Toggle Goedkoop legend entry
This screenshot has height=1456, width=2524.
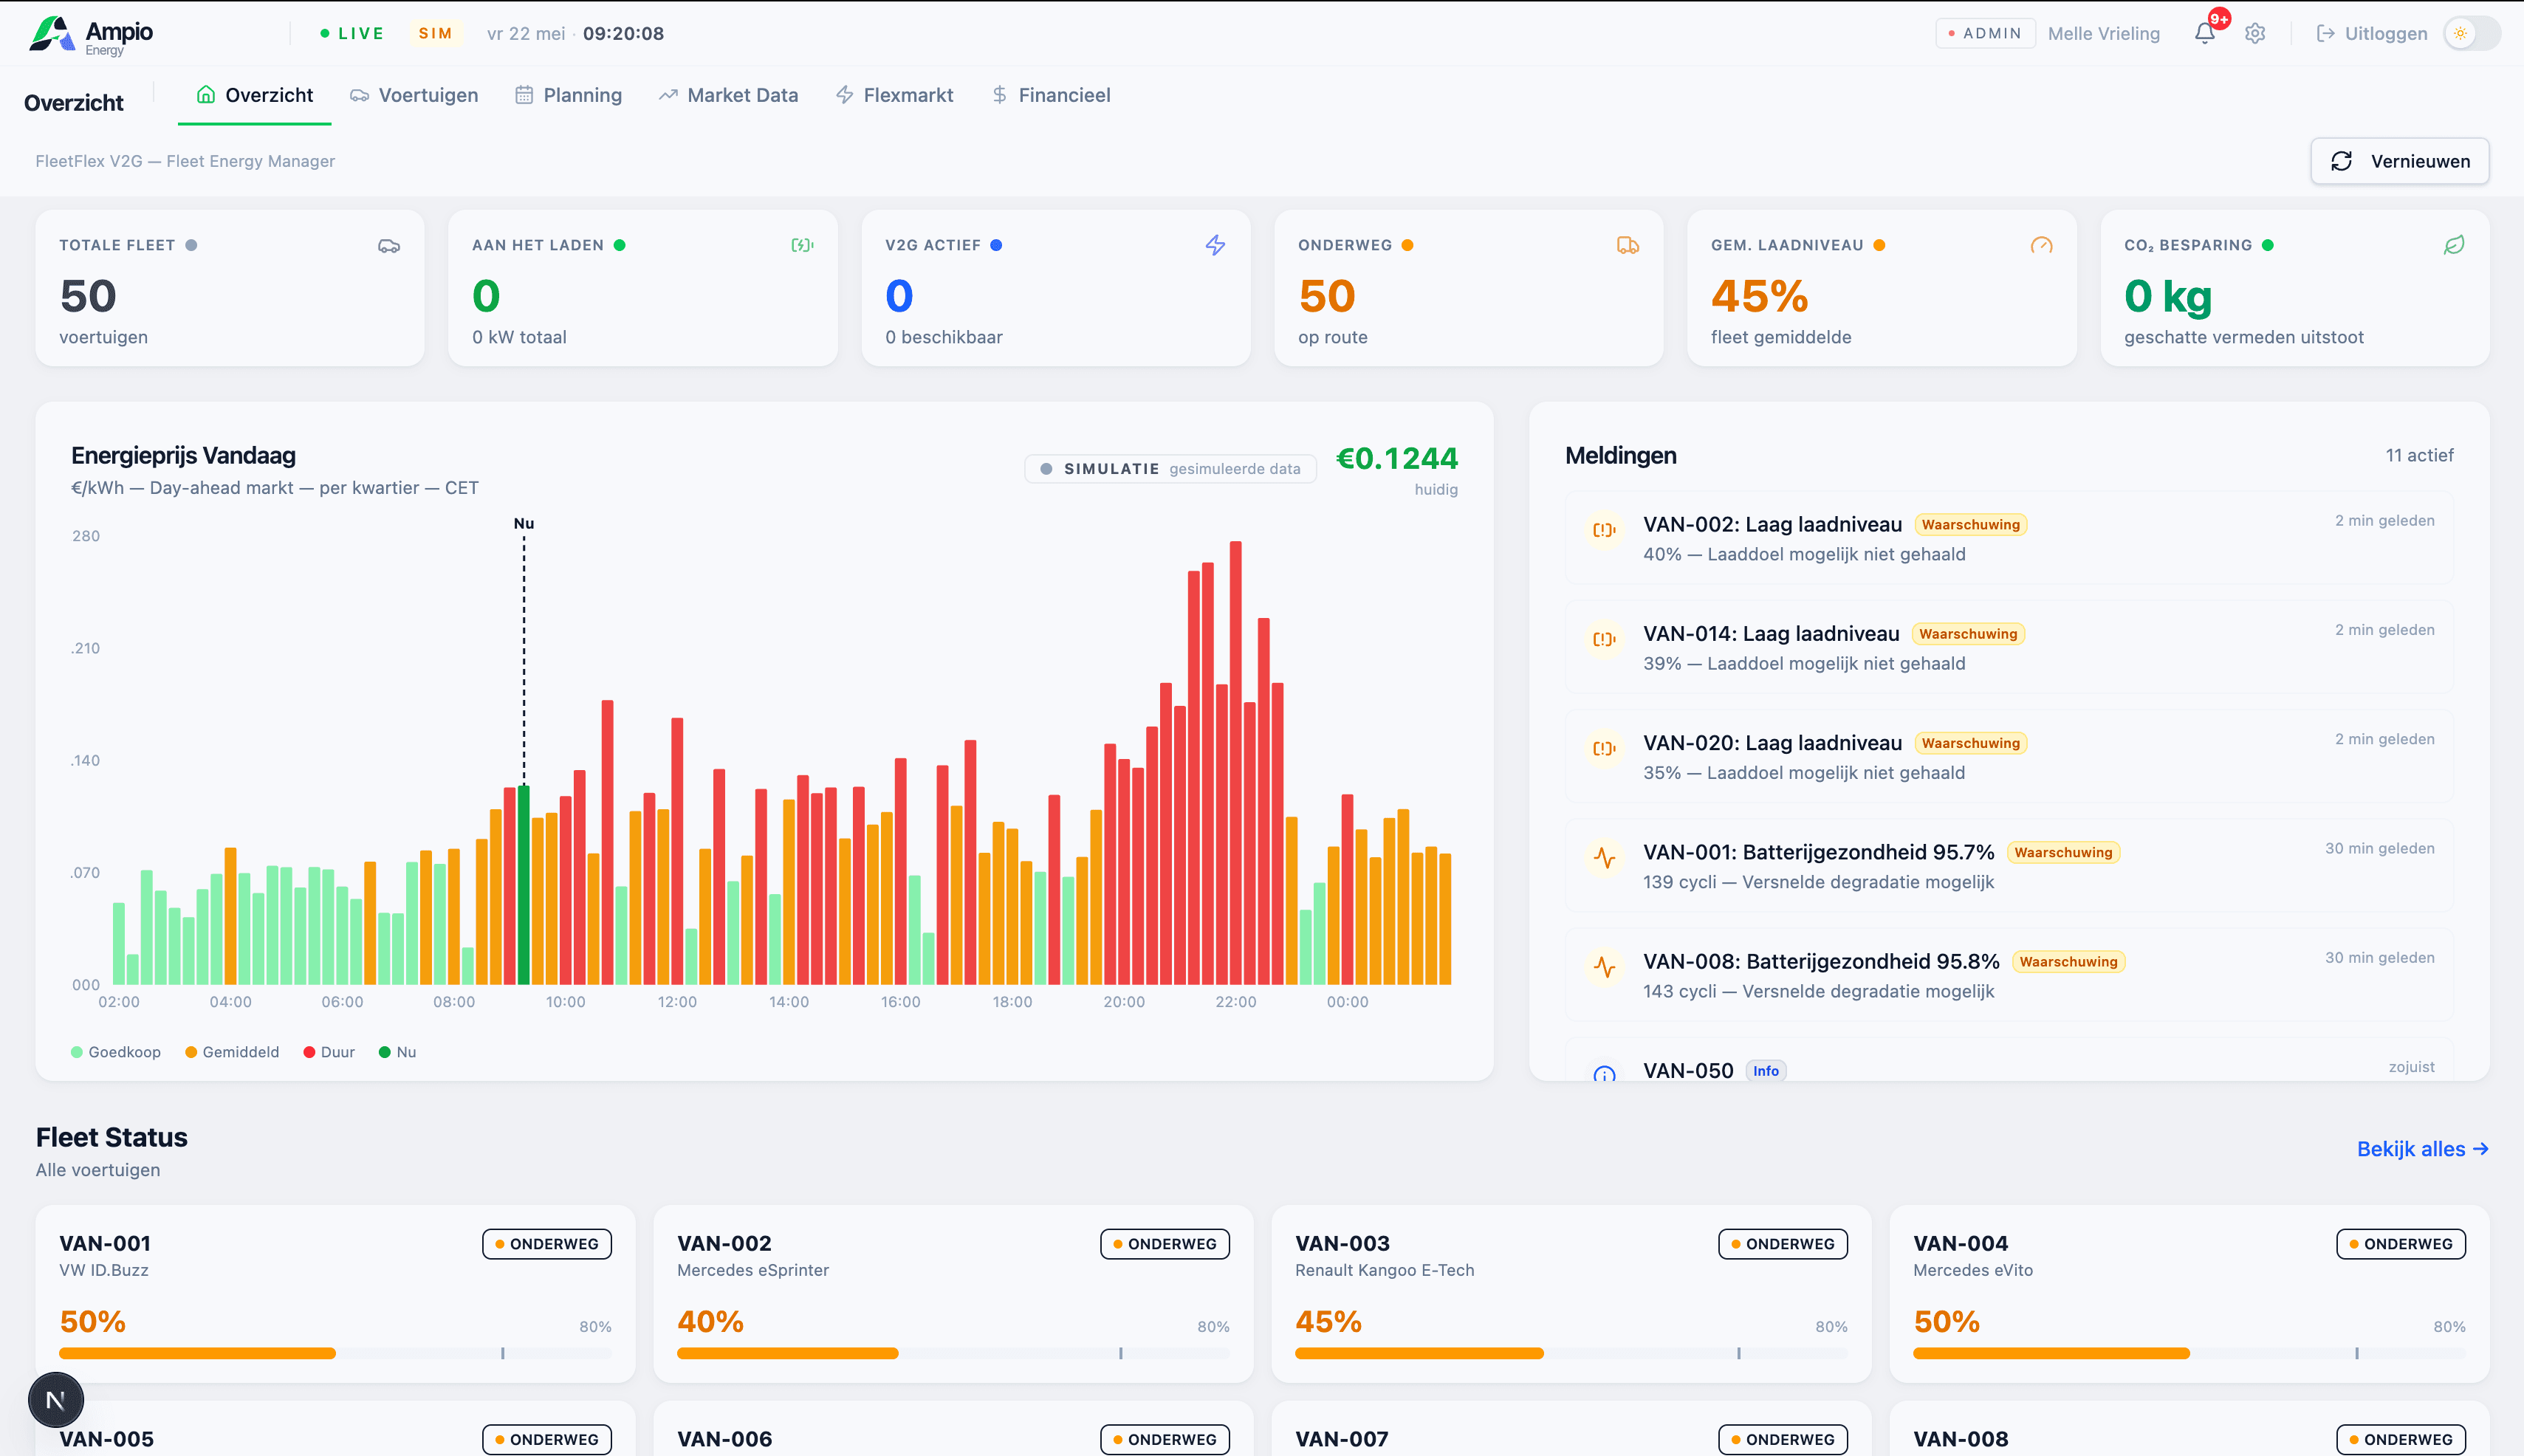[116, 1052]
